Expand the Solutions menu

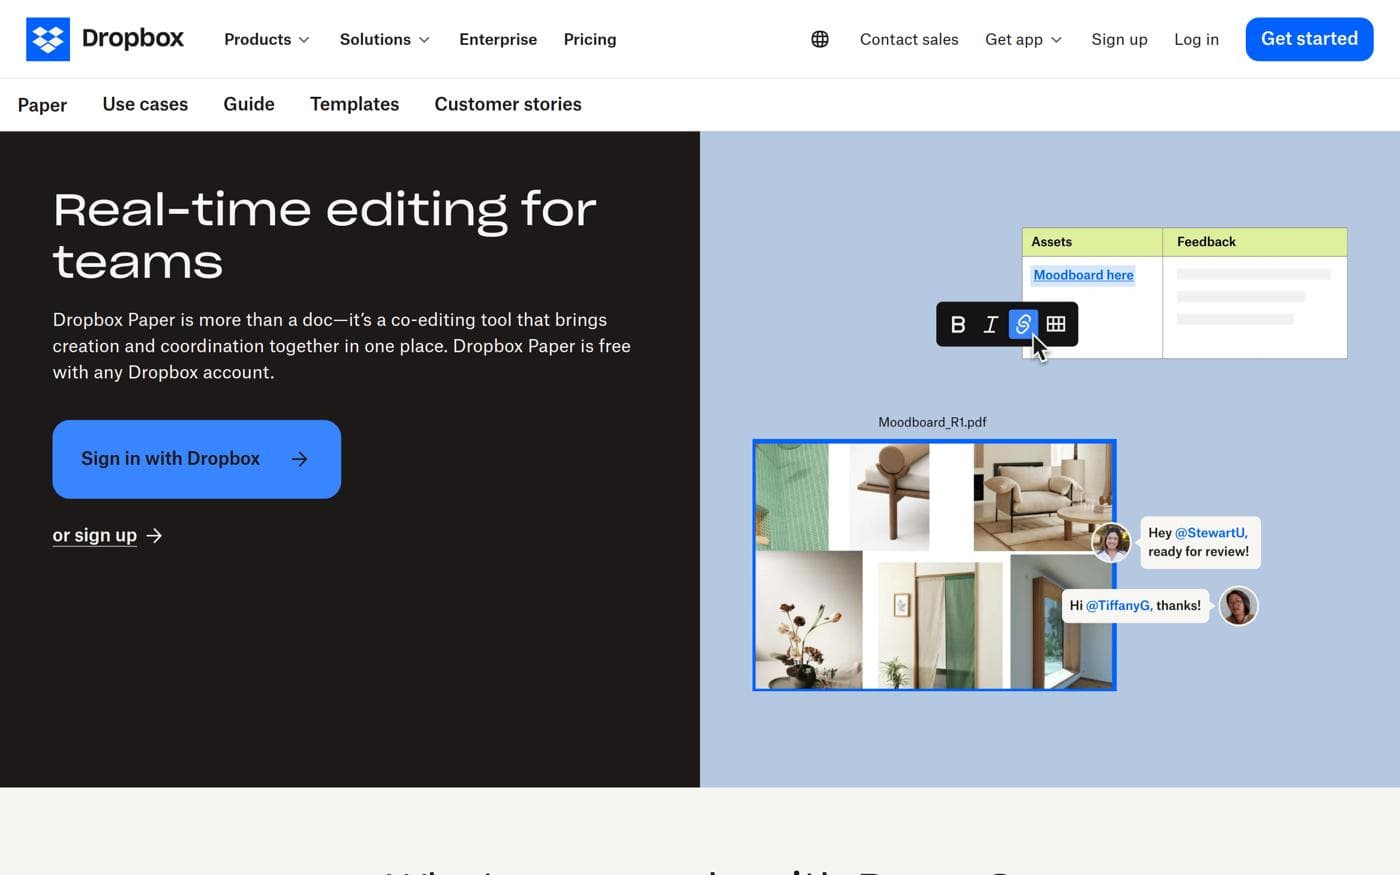click(x=384, y=39)
